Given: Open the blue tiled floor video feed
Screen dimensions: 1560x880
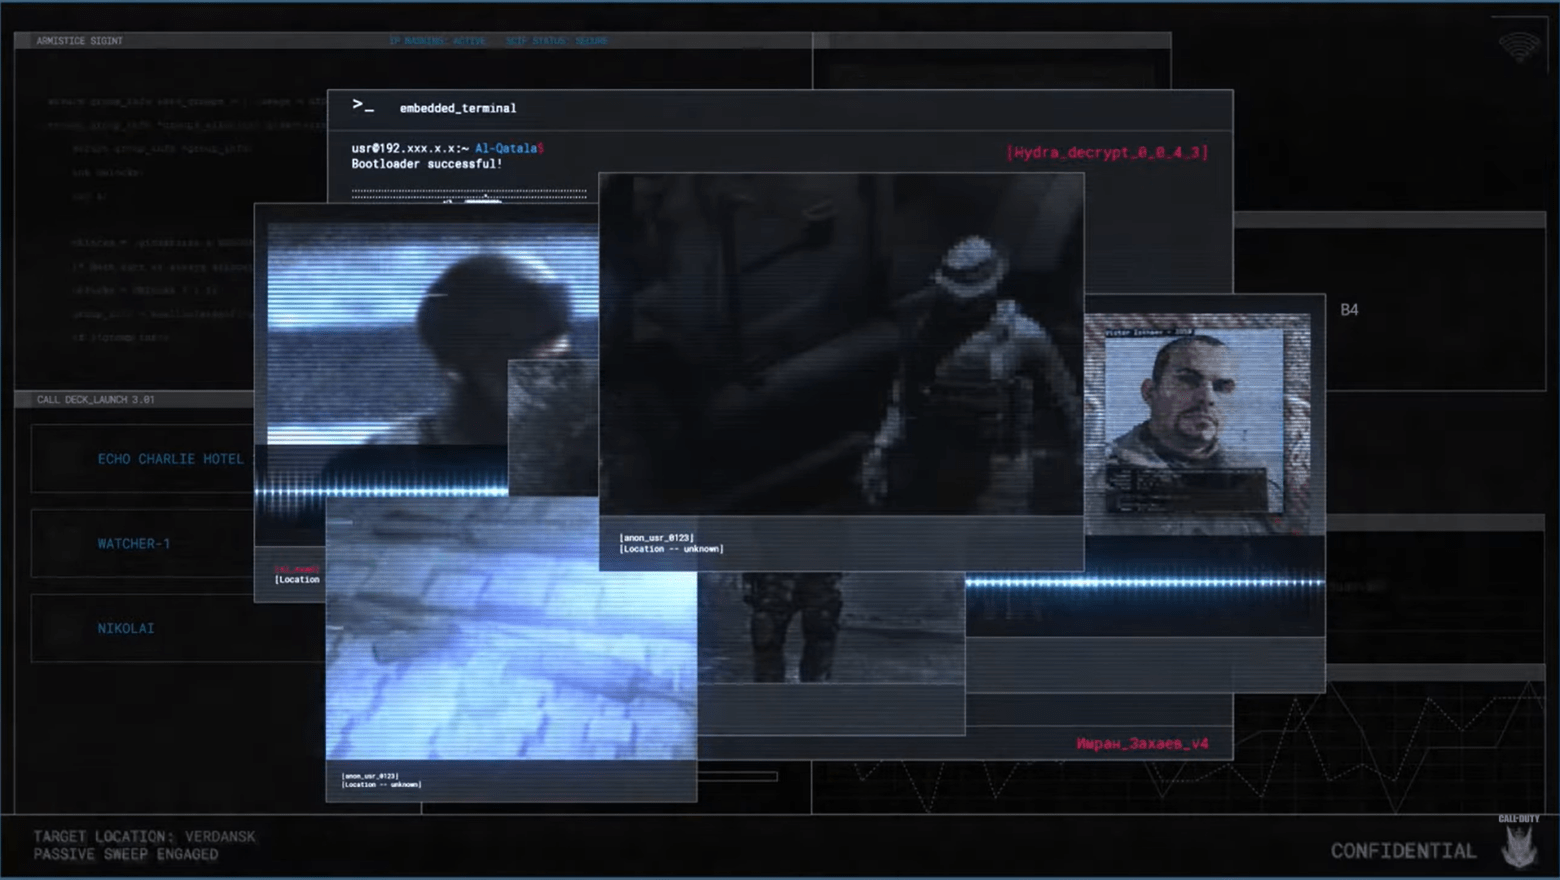Looking at the screenshot, I should pyautogui.click(x=511, y=628).
